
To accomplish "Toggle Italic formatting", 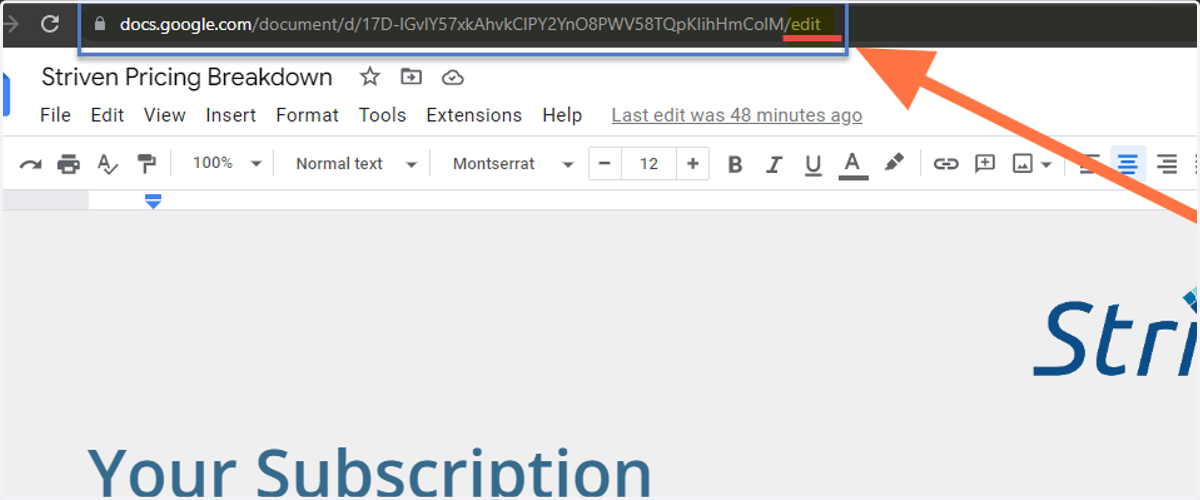I will pyautogui.click(x=773, y=164).
